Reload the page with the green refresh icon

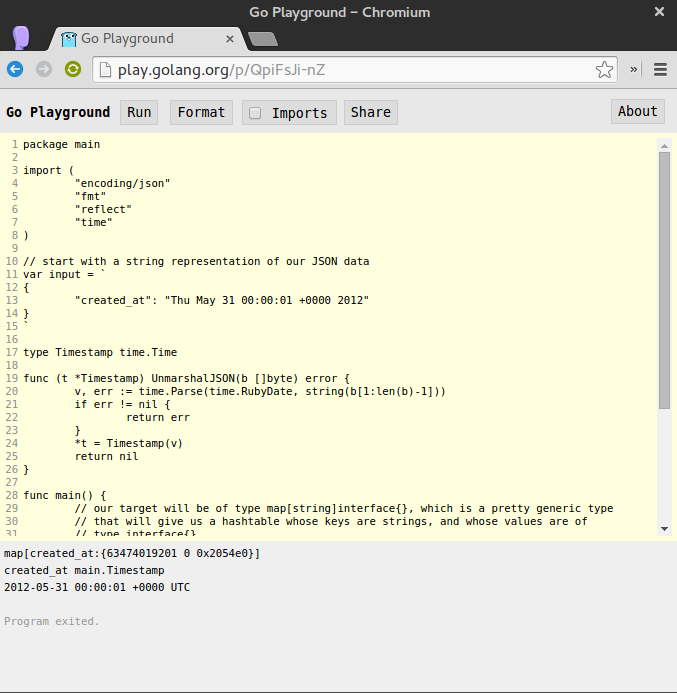(73, 69)
